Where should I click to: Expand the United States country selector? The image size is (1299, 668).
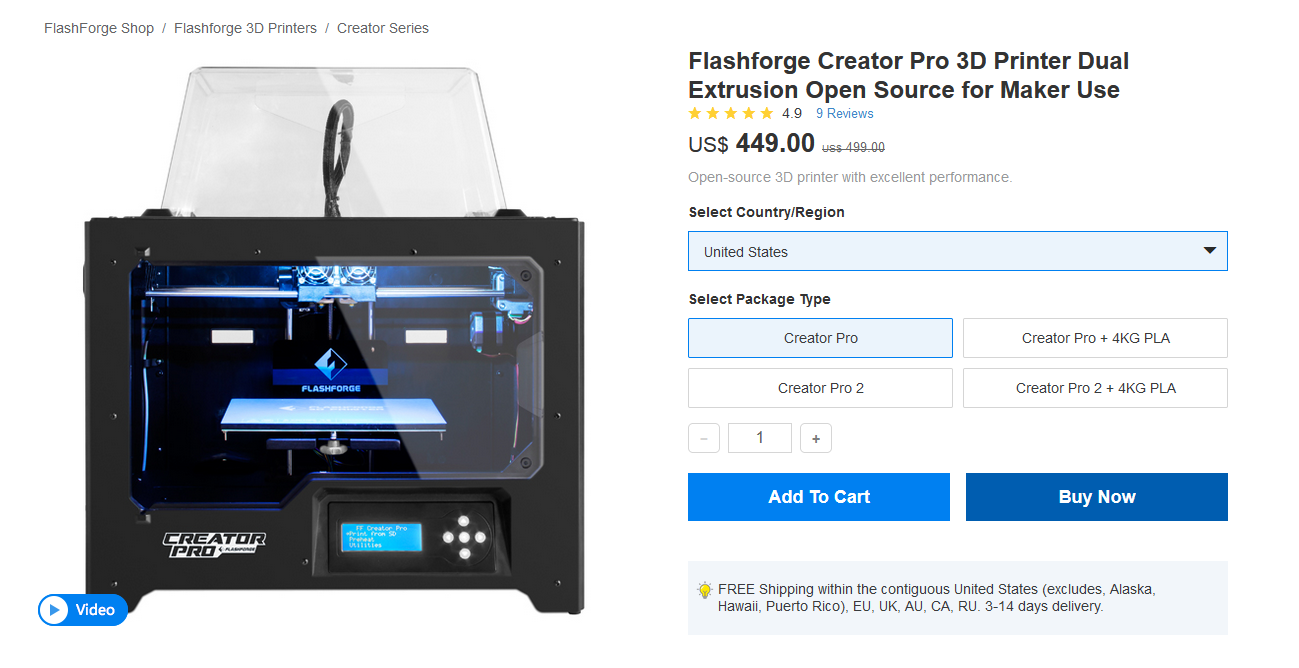click(957, 251)
